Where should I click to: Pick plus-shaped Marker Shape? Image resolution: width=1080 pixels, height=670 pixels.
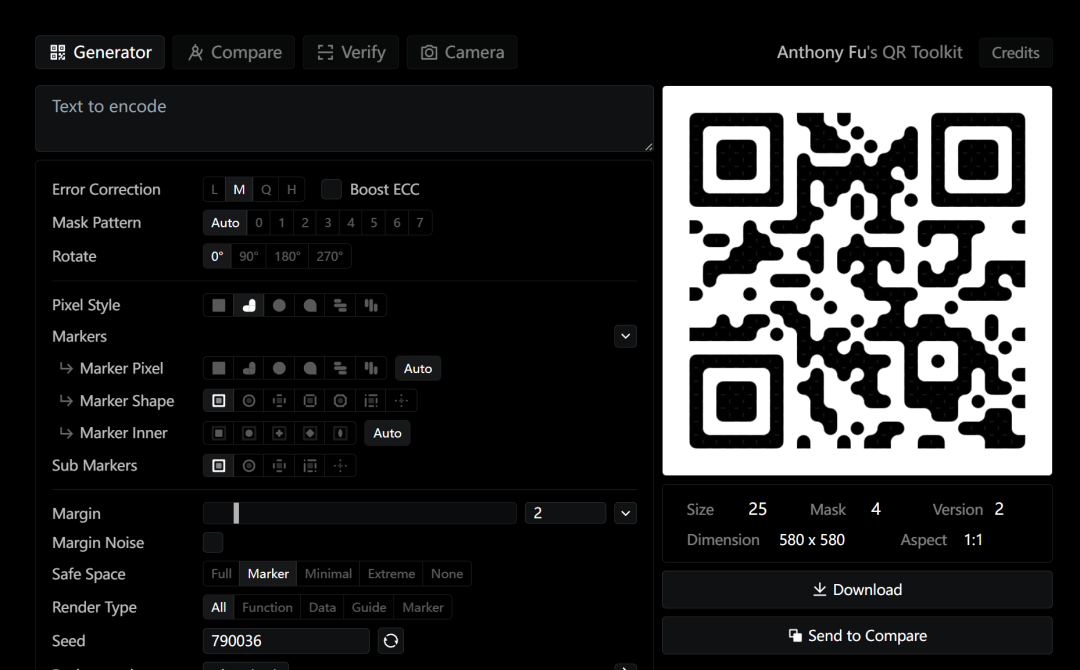(x=279, y=401)
